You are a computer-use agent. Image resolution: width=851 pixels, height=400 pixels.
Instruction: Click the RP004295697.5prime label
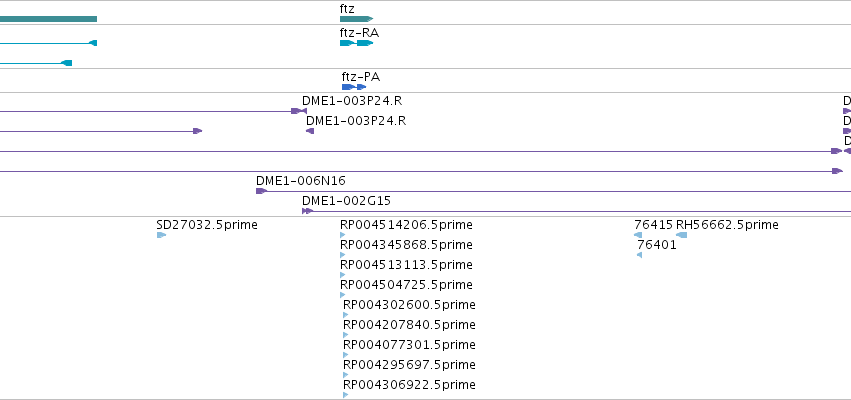point(409,364)
